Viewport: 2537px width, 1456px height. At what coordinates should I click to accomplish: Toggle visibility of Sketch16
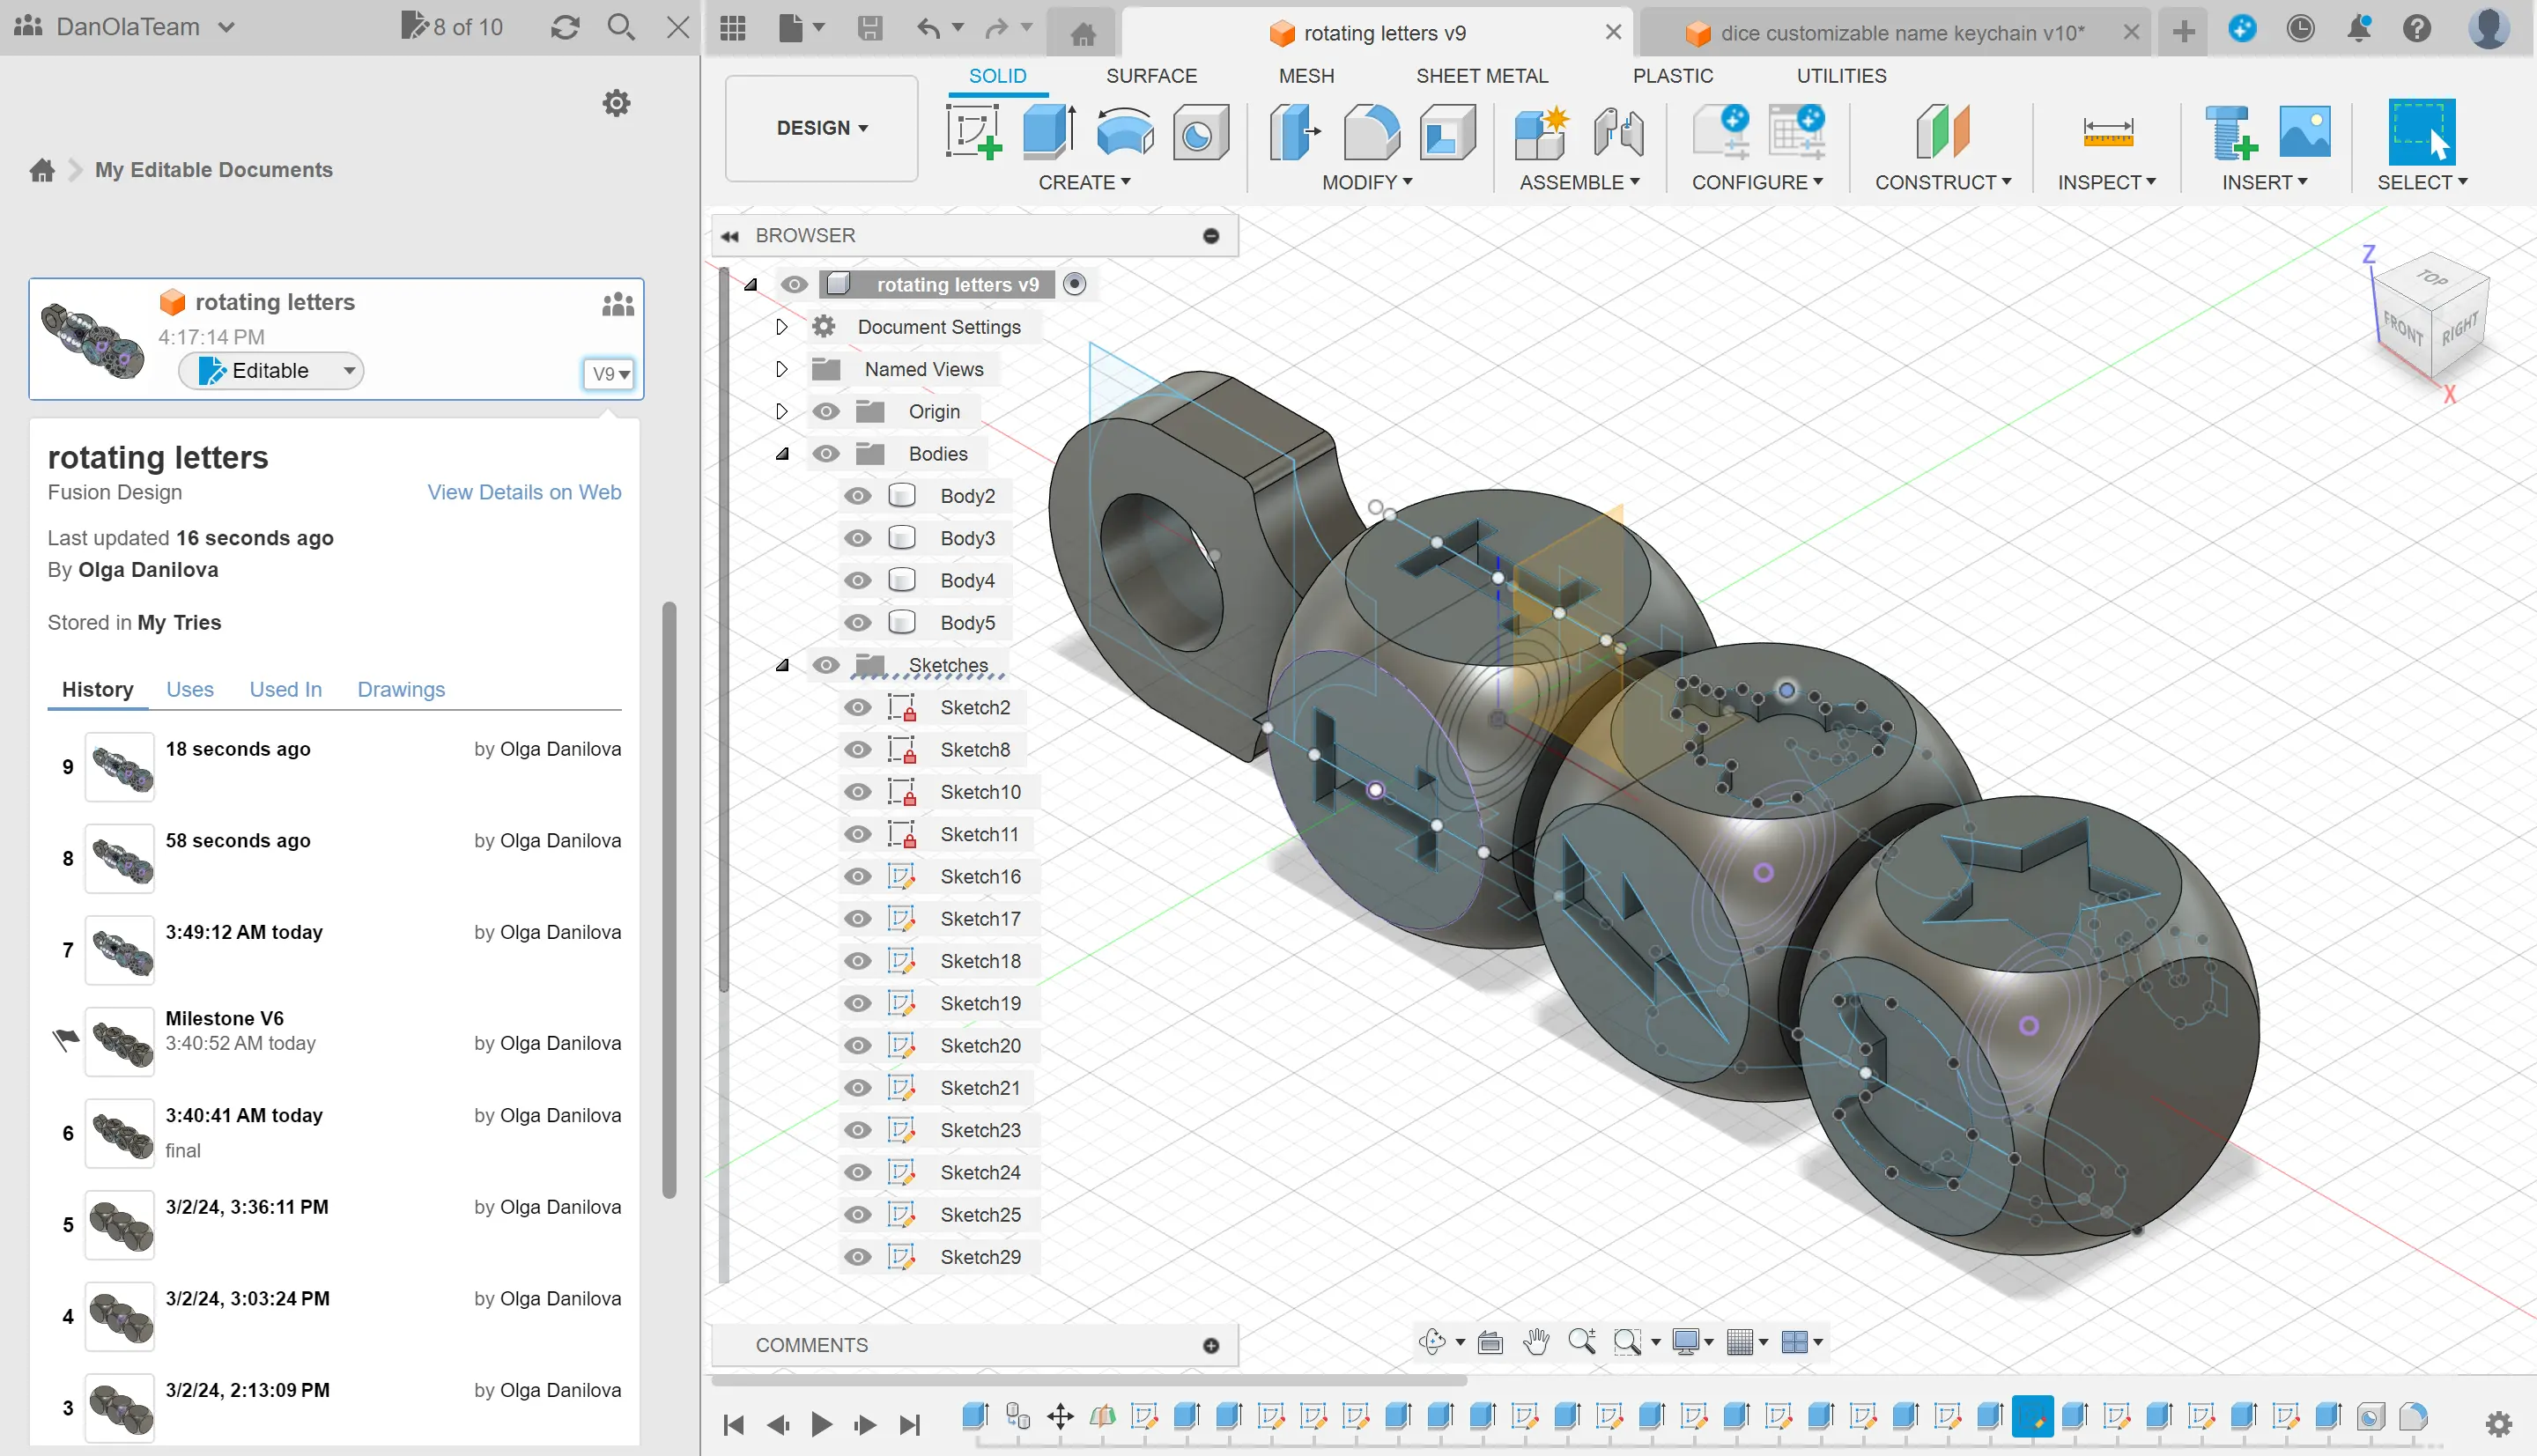857,876
